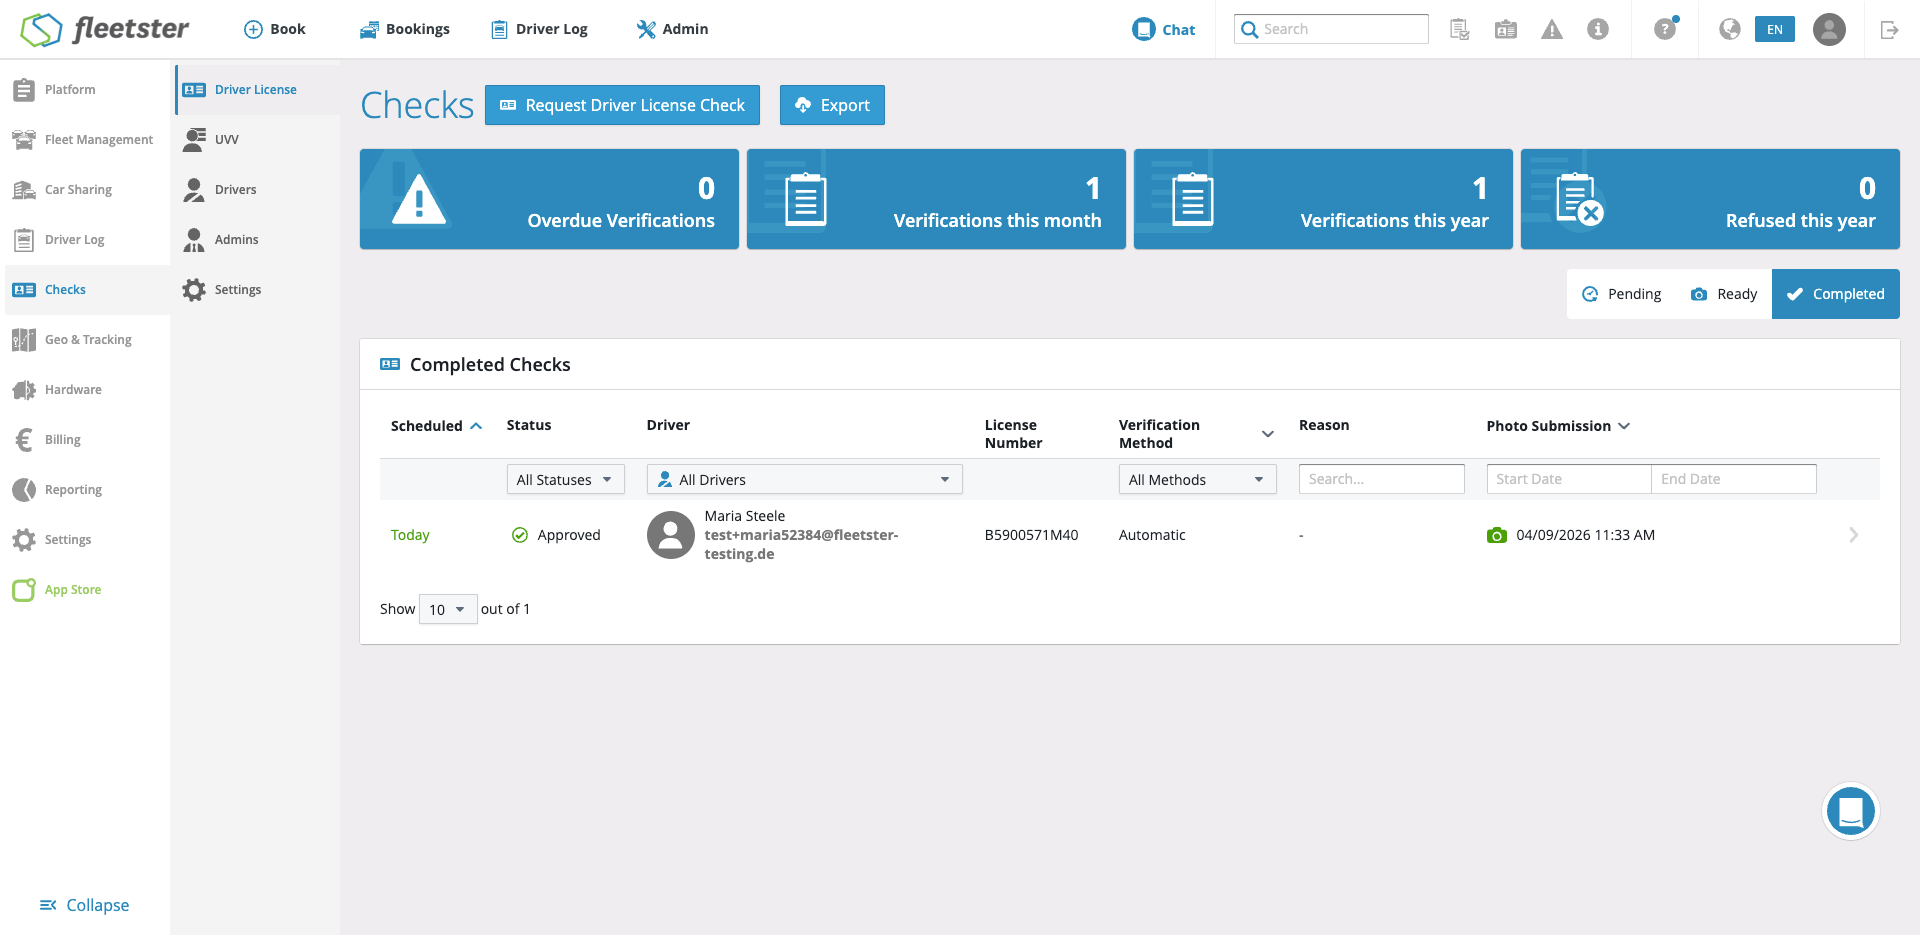Click license number B5900571M40

point(1031,535)
